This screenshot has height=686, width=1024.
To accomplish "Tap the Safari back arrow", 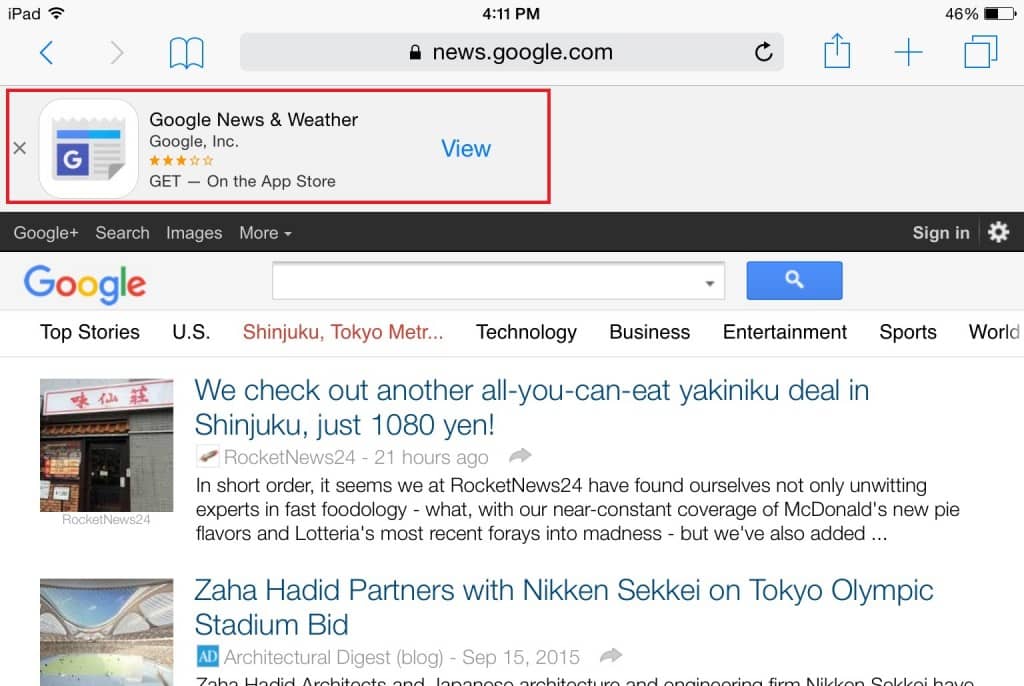I will pyautogui.click(x=46, y=52).
